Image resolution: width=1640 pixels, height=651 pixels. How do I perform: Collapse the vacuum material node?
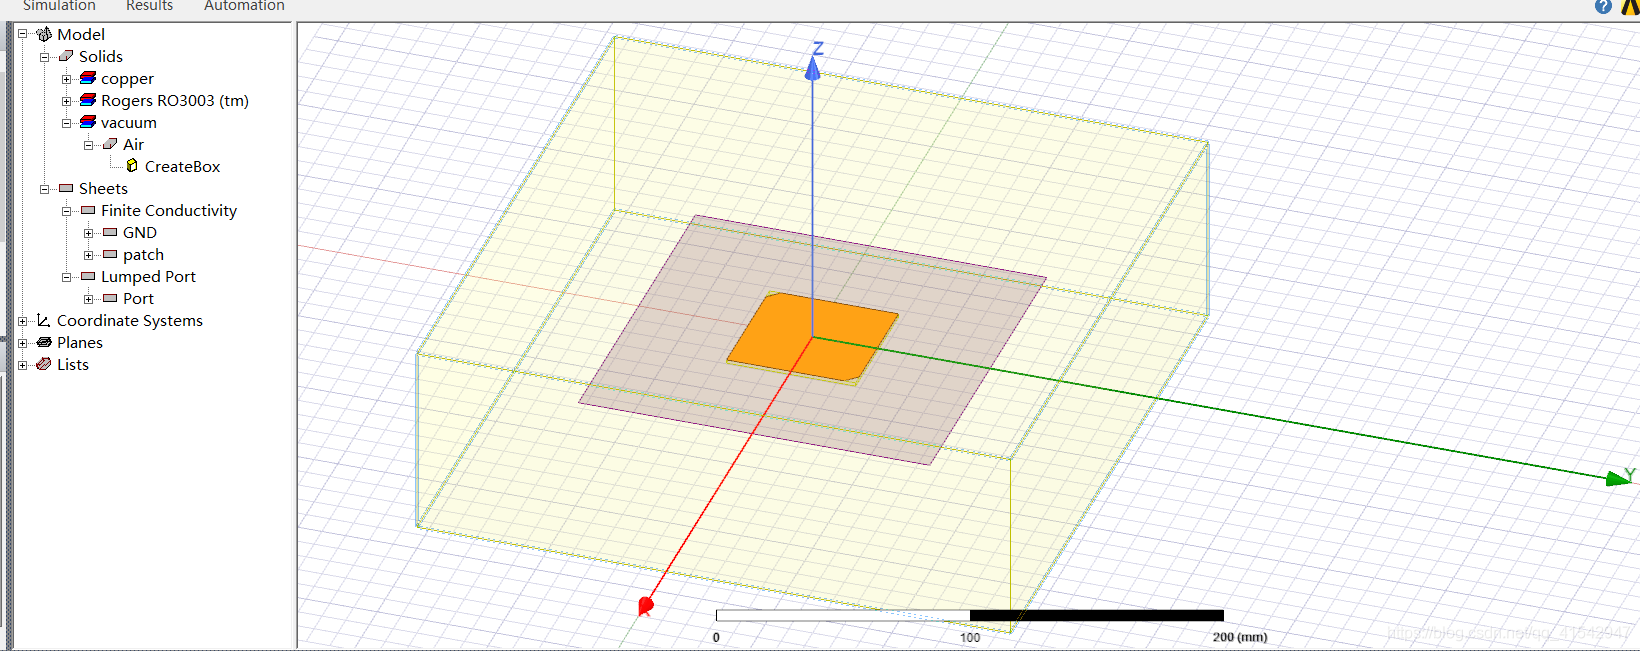coord(67,122)
